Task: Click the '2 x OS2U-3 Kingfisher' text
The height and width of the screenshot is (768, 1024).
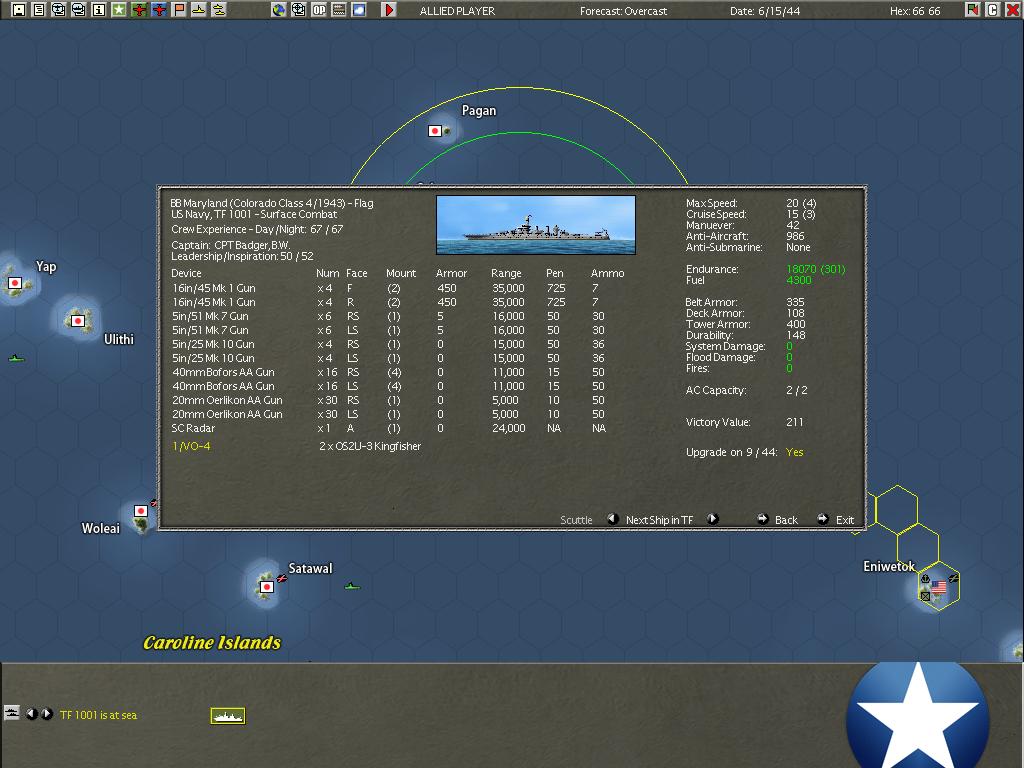Action: 370,447
